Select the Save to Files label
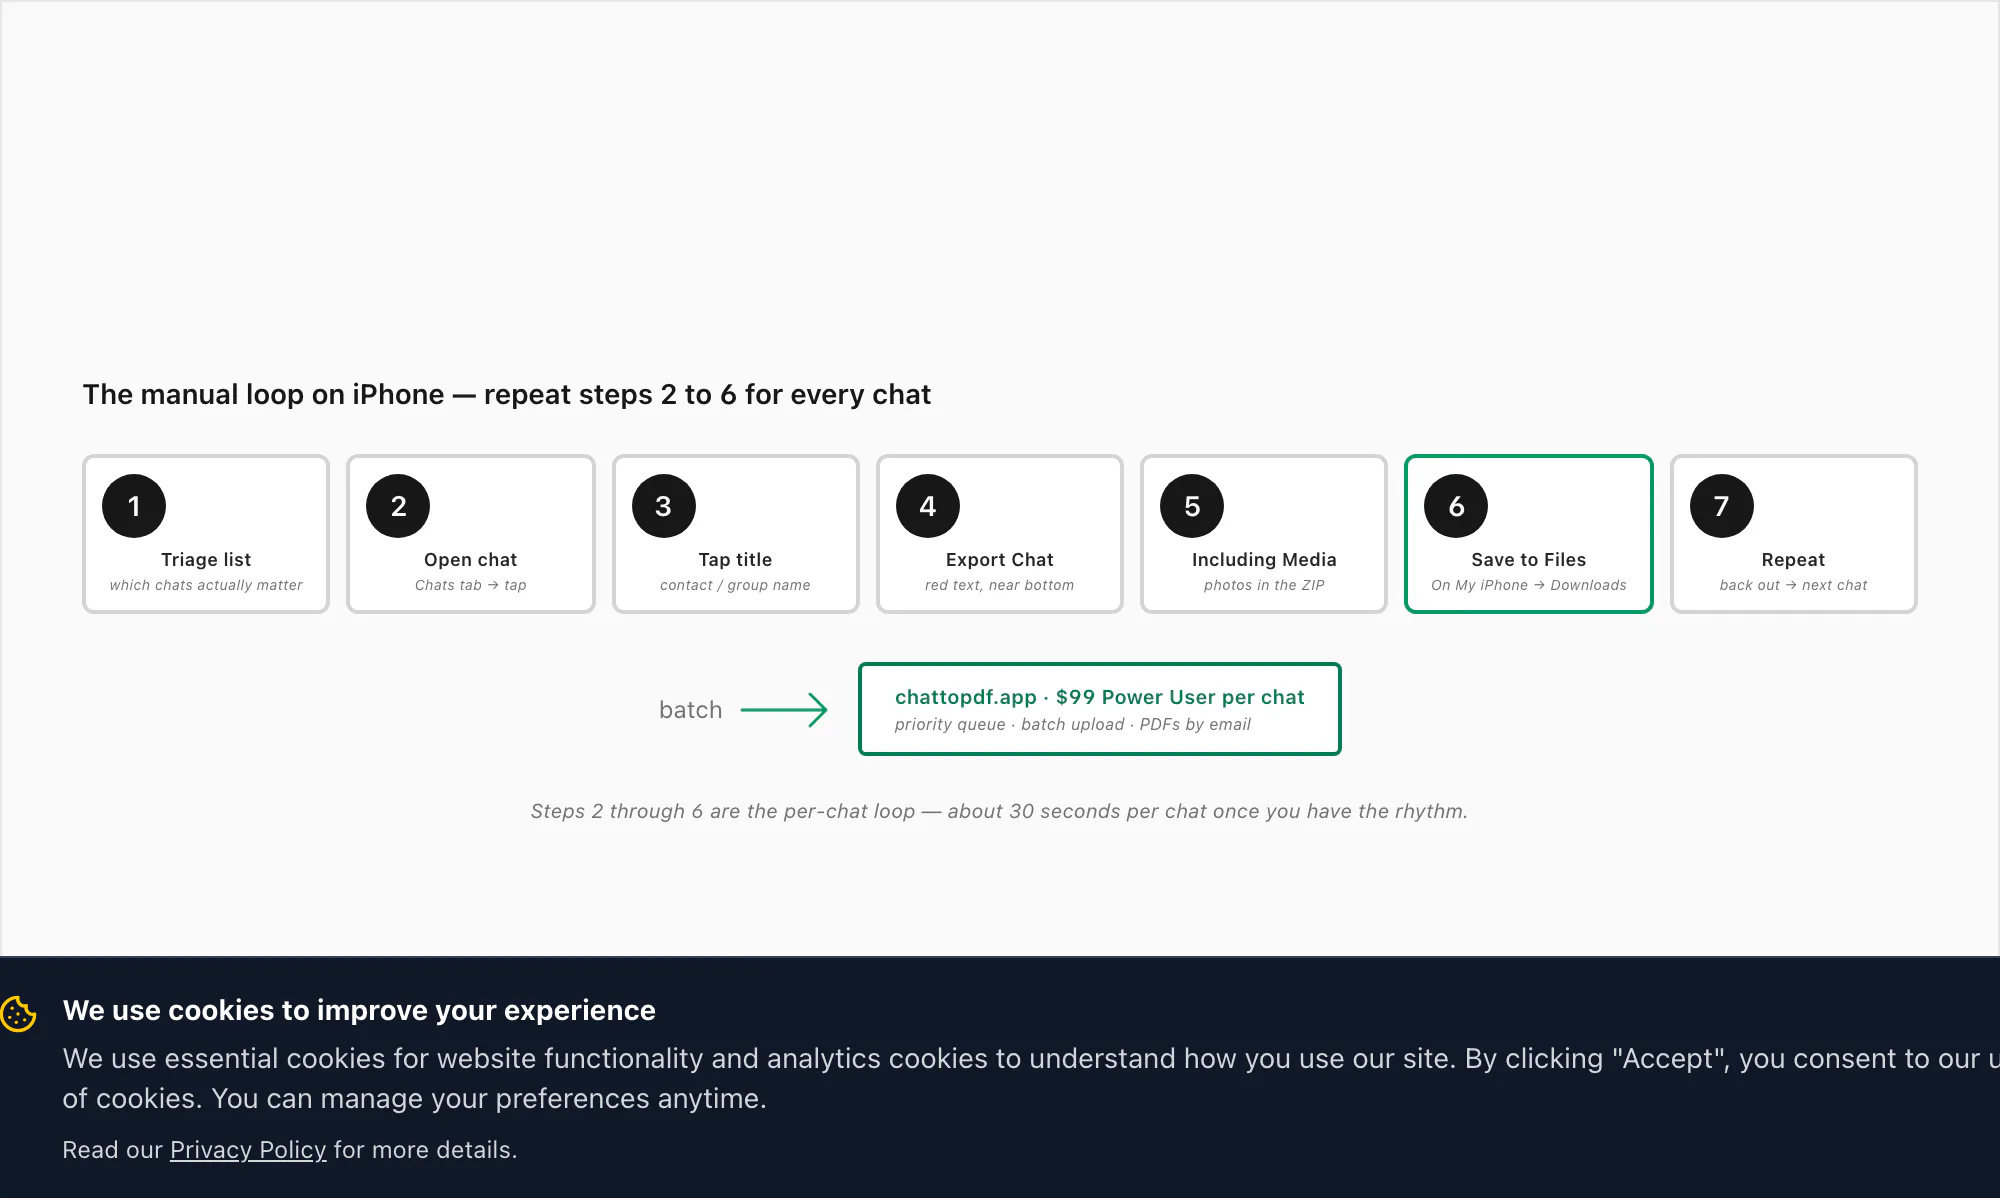 click(1528, 560)
